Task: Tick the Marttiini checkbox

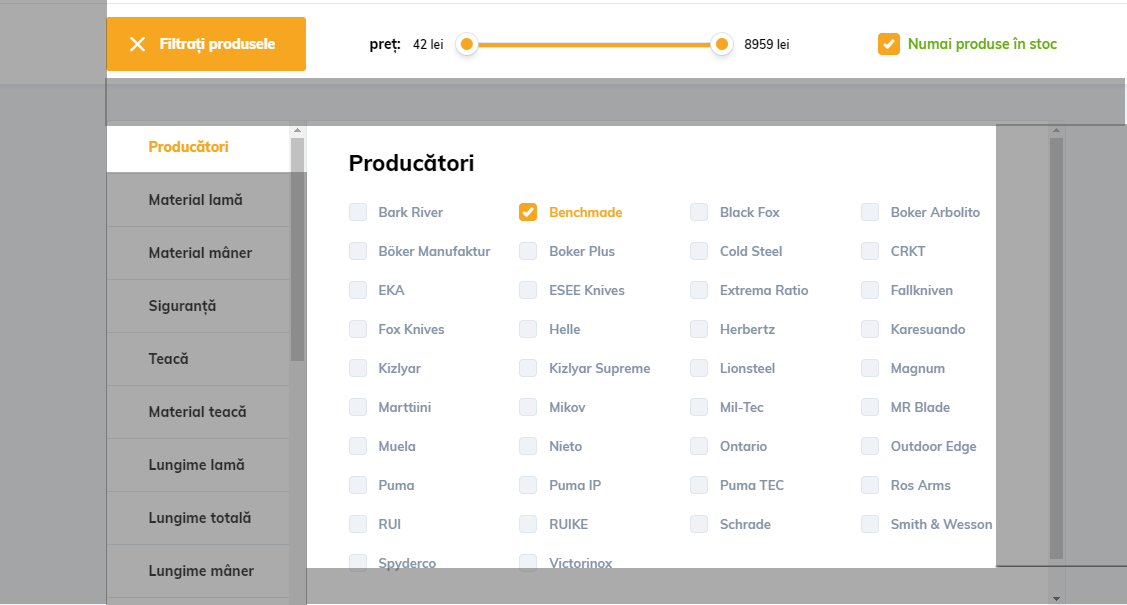Action: (358, 407)
